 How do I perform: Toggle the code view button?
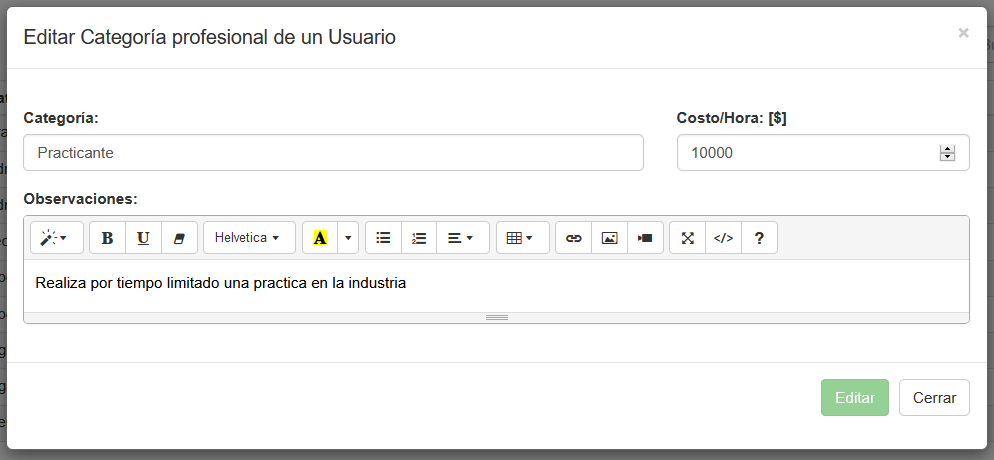(723, 238)
